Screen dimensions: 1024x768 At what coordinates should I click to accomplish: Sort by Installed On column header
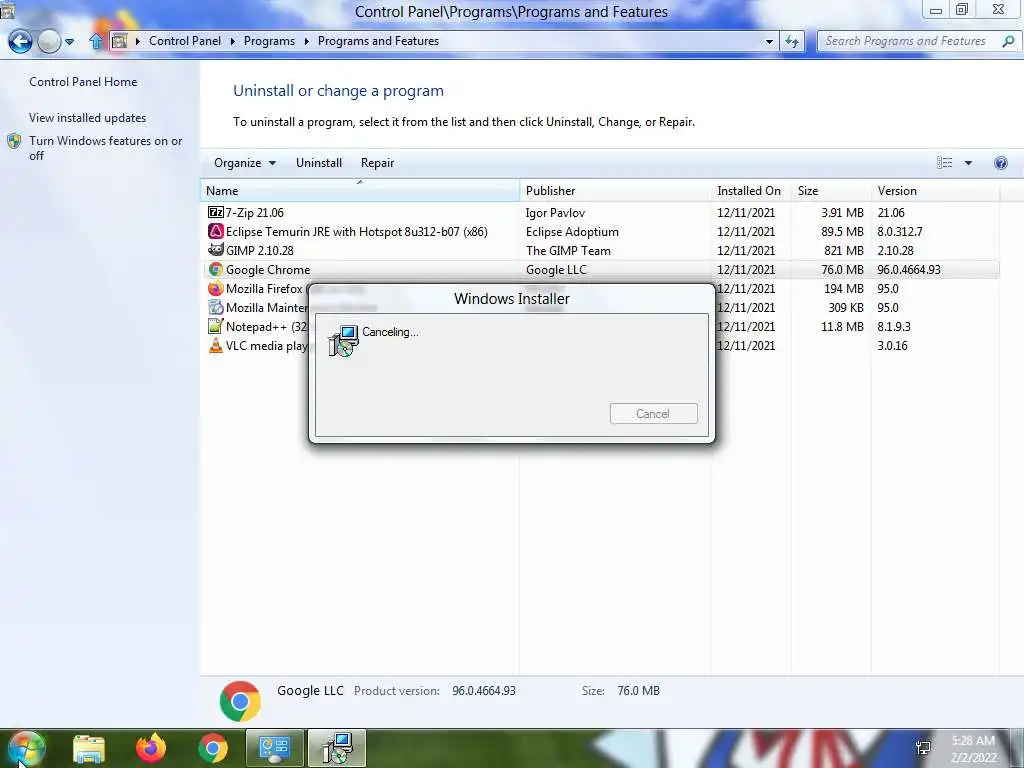click(751, 191)
